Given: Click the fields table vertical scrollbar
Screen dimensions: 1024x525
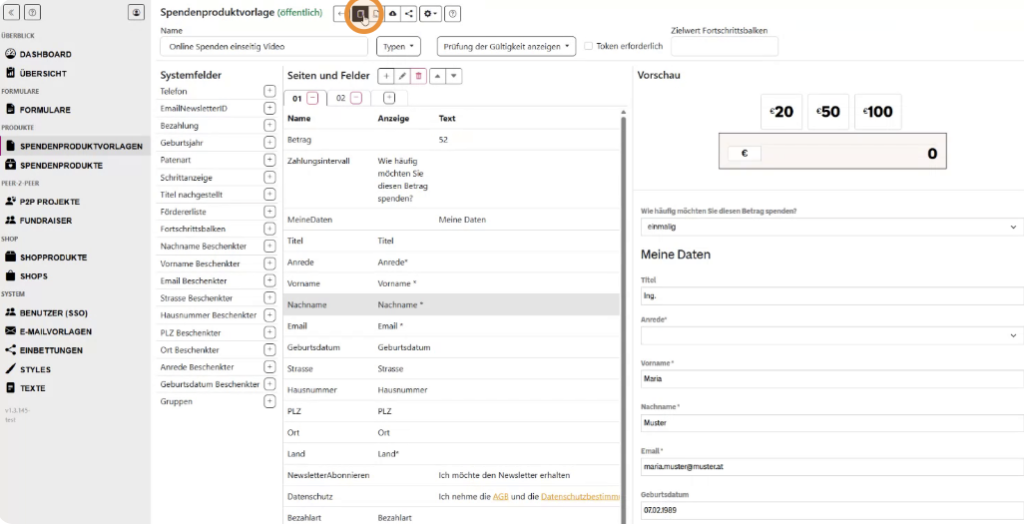Looking at the screenshot, I should tap(624, 317).
